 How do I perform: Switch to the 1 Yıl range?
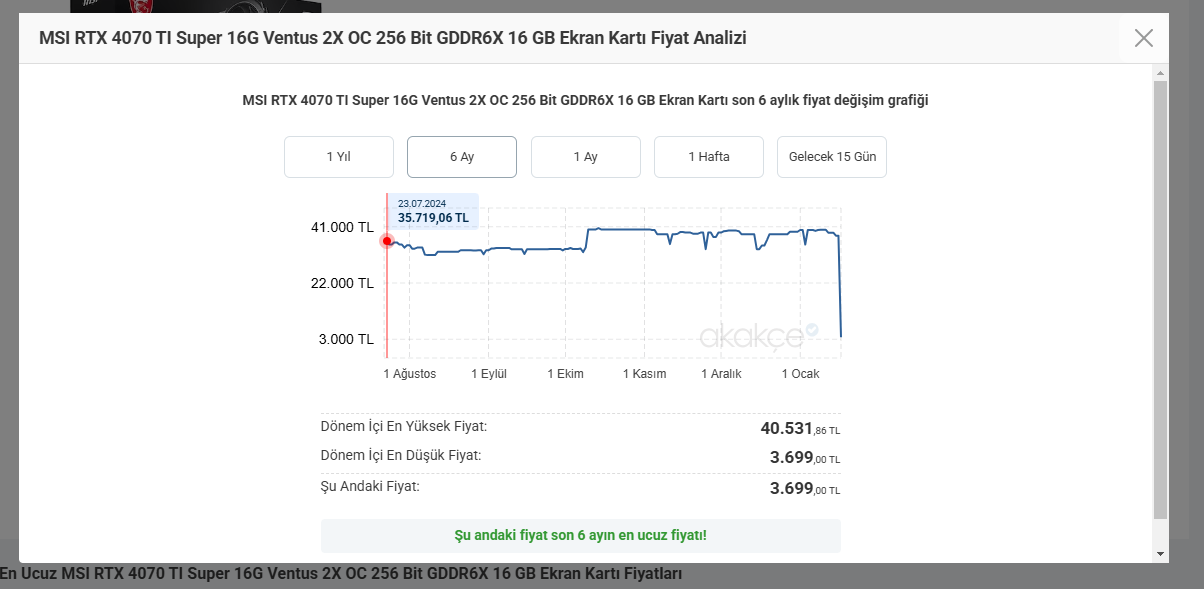point(338,157)
